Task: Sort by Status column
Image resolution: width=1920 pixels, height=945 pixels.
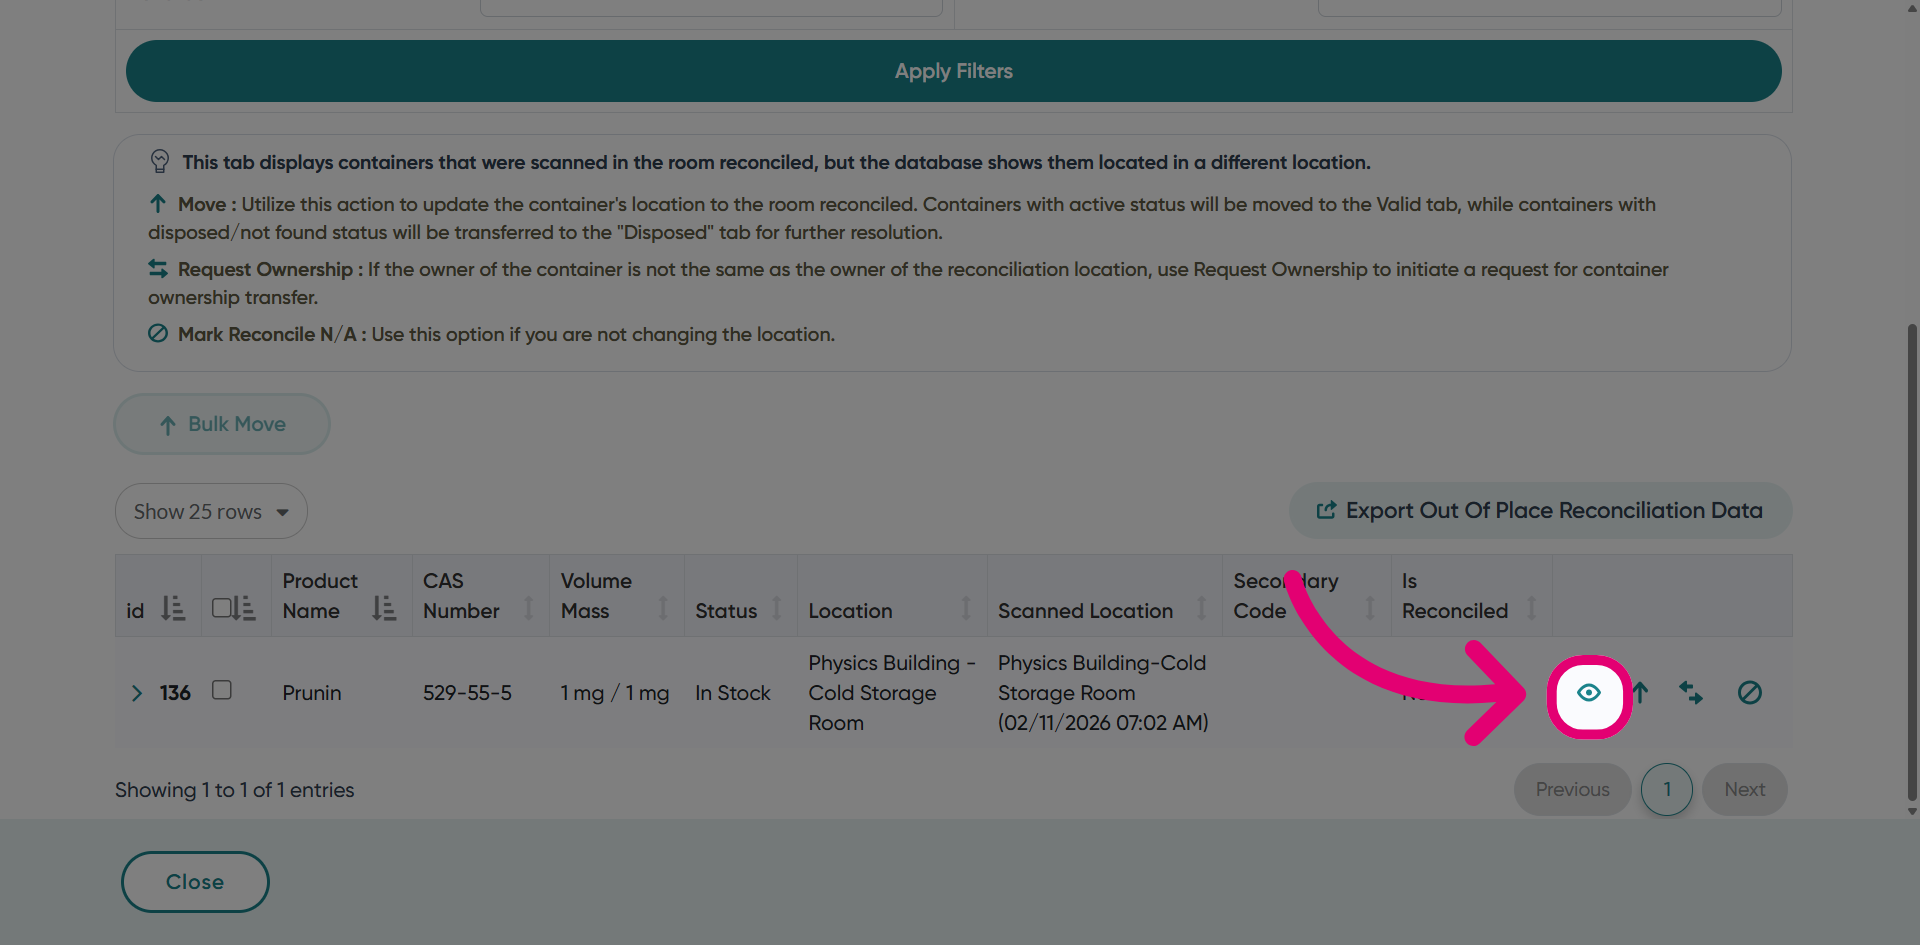Action: 776,608
